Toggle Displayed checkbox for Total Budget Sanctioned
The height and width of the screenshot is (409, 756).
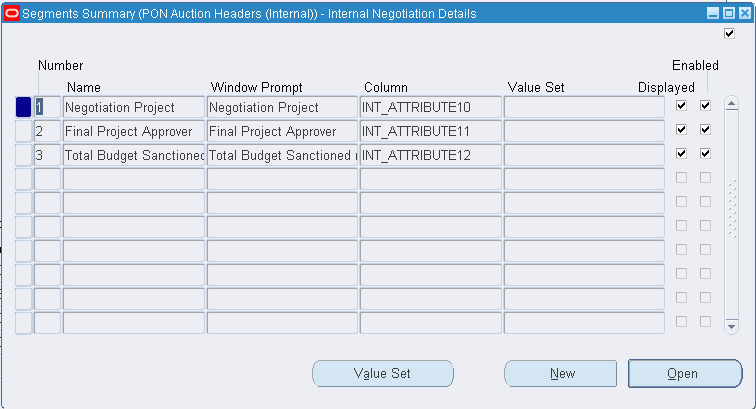[681, 153]
